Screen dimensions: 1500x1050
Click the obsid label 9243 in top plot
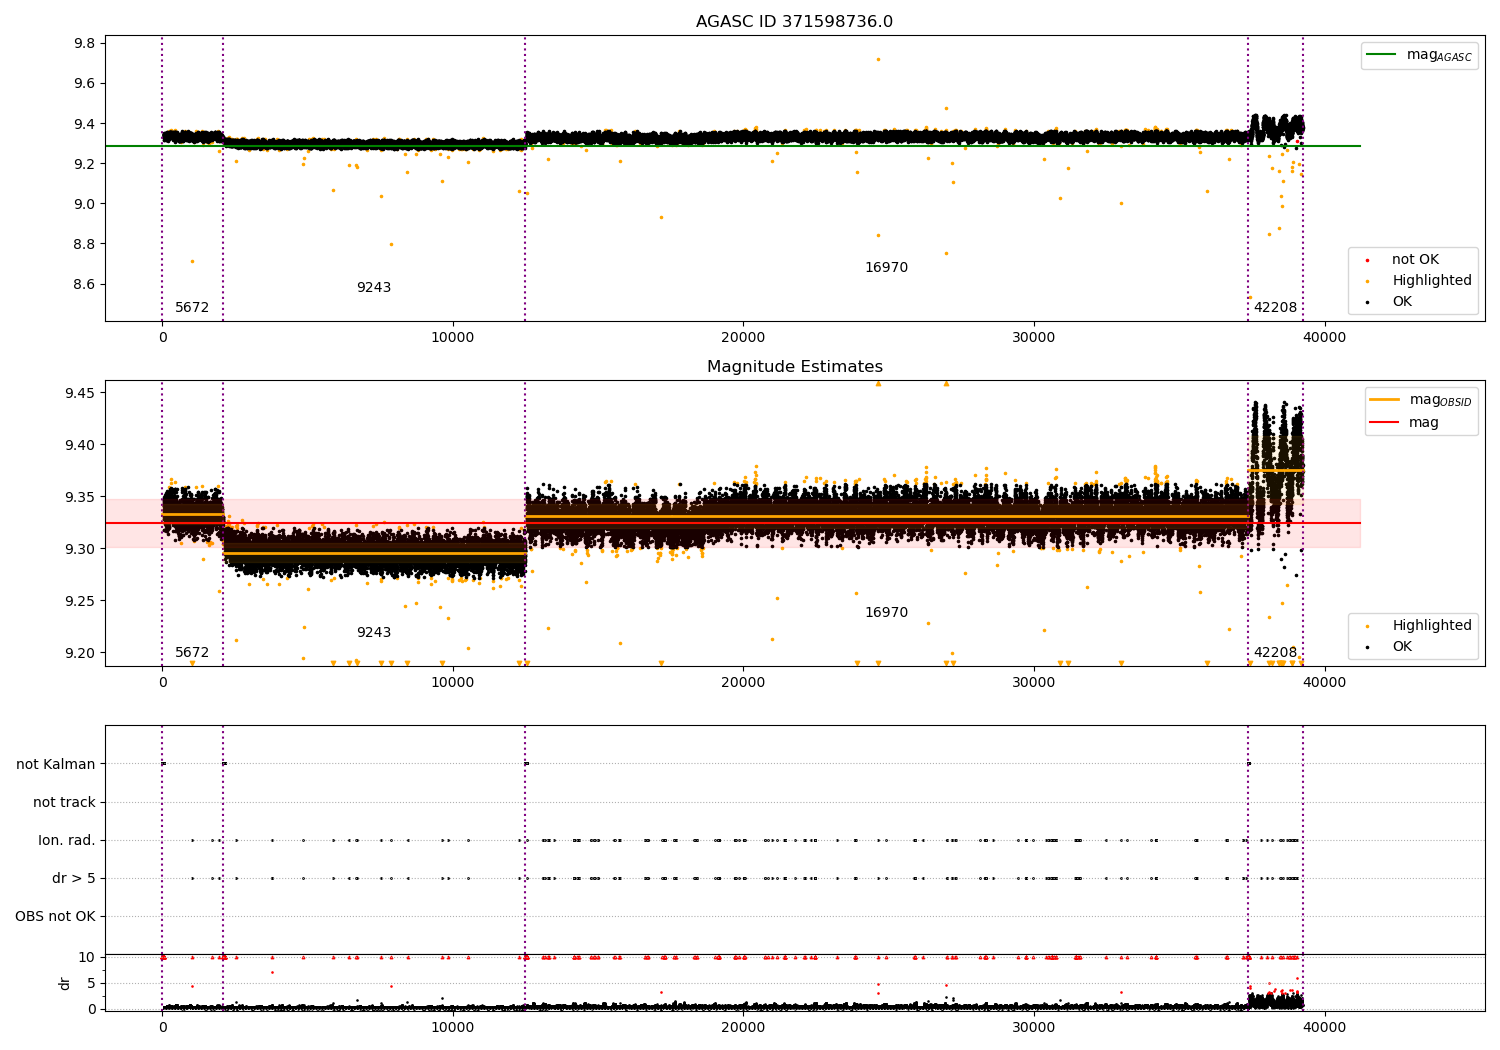coord(374,288)
